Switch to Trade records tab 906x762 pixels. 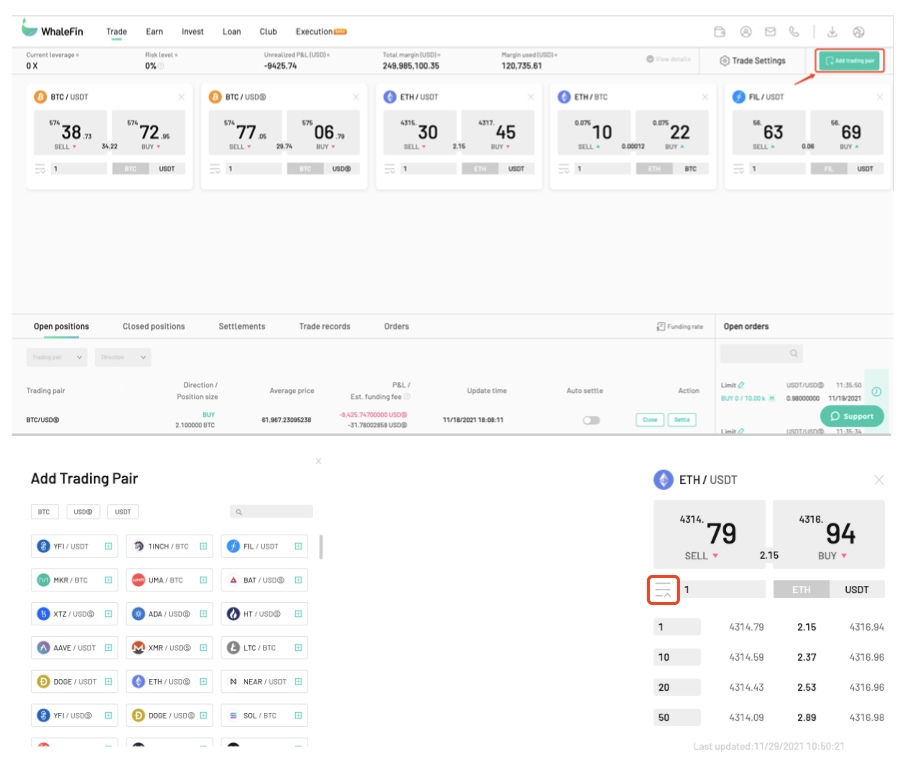pos(325,326)
